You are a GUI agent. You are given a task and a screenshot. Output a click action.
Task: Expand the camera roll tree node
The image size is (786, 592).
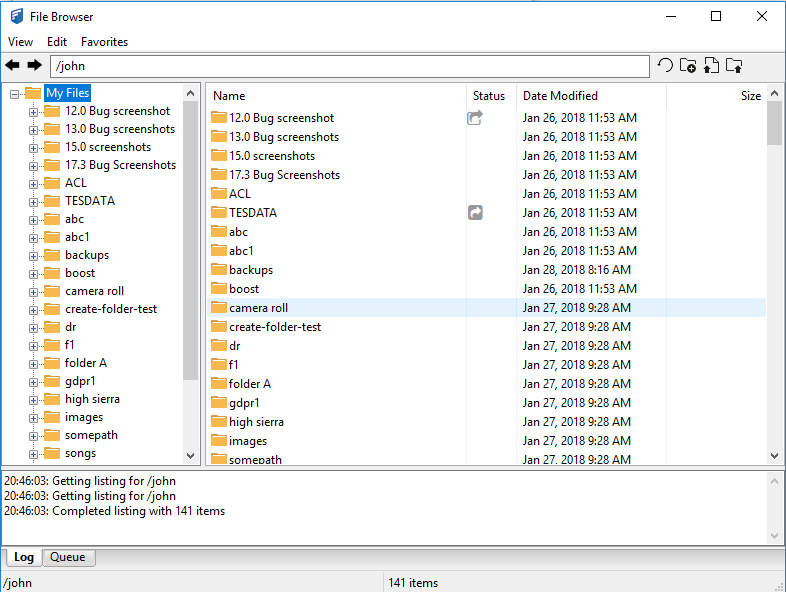33,292
